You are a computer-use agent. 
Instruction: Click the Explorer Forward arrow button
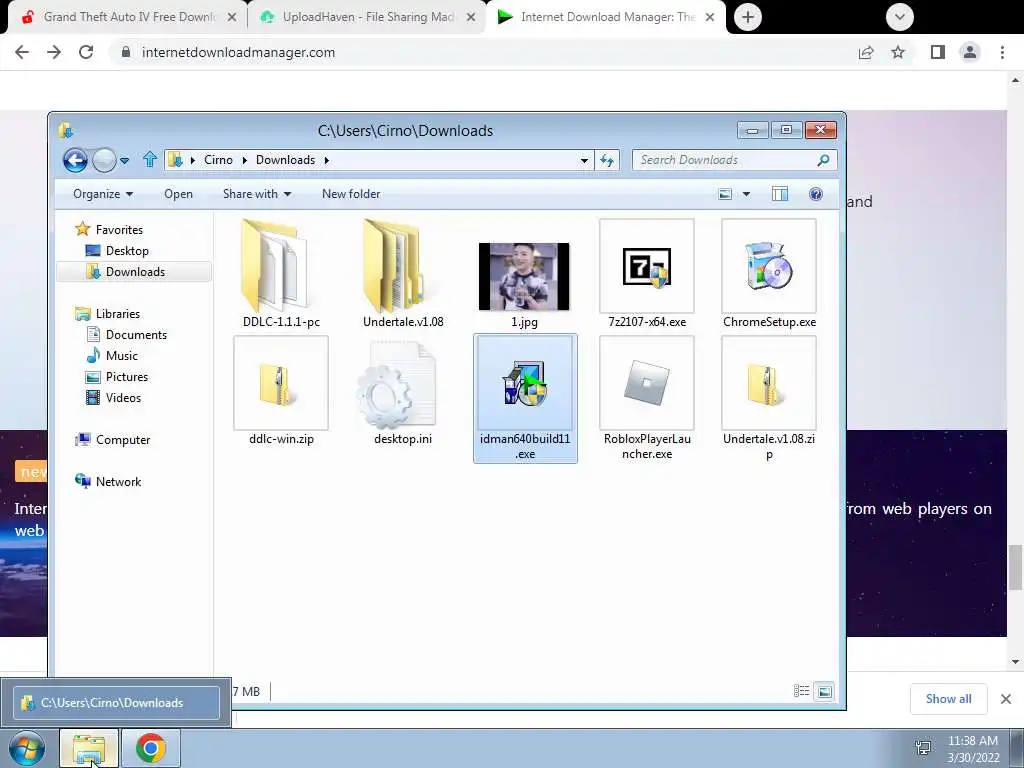[x=104, y=160]
